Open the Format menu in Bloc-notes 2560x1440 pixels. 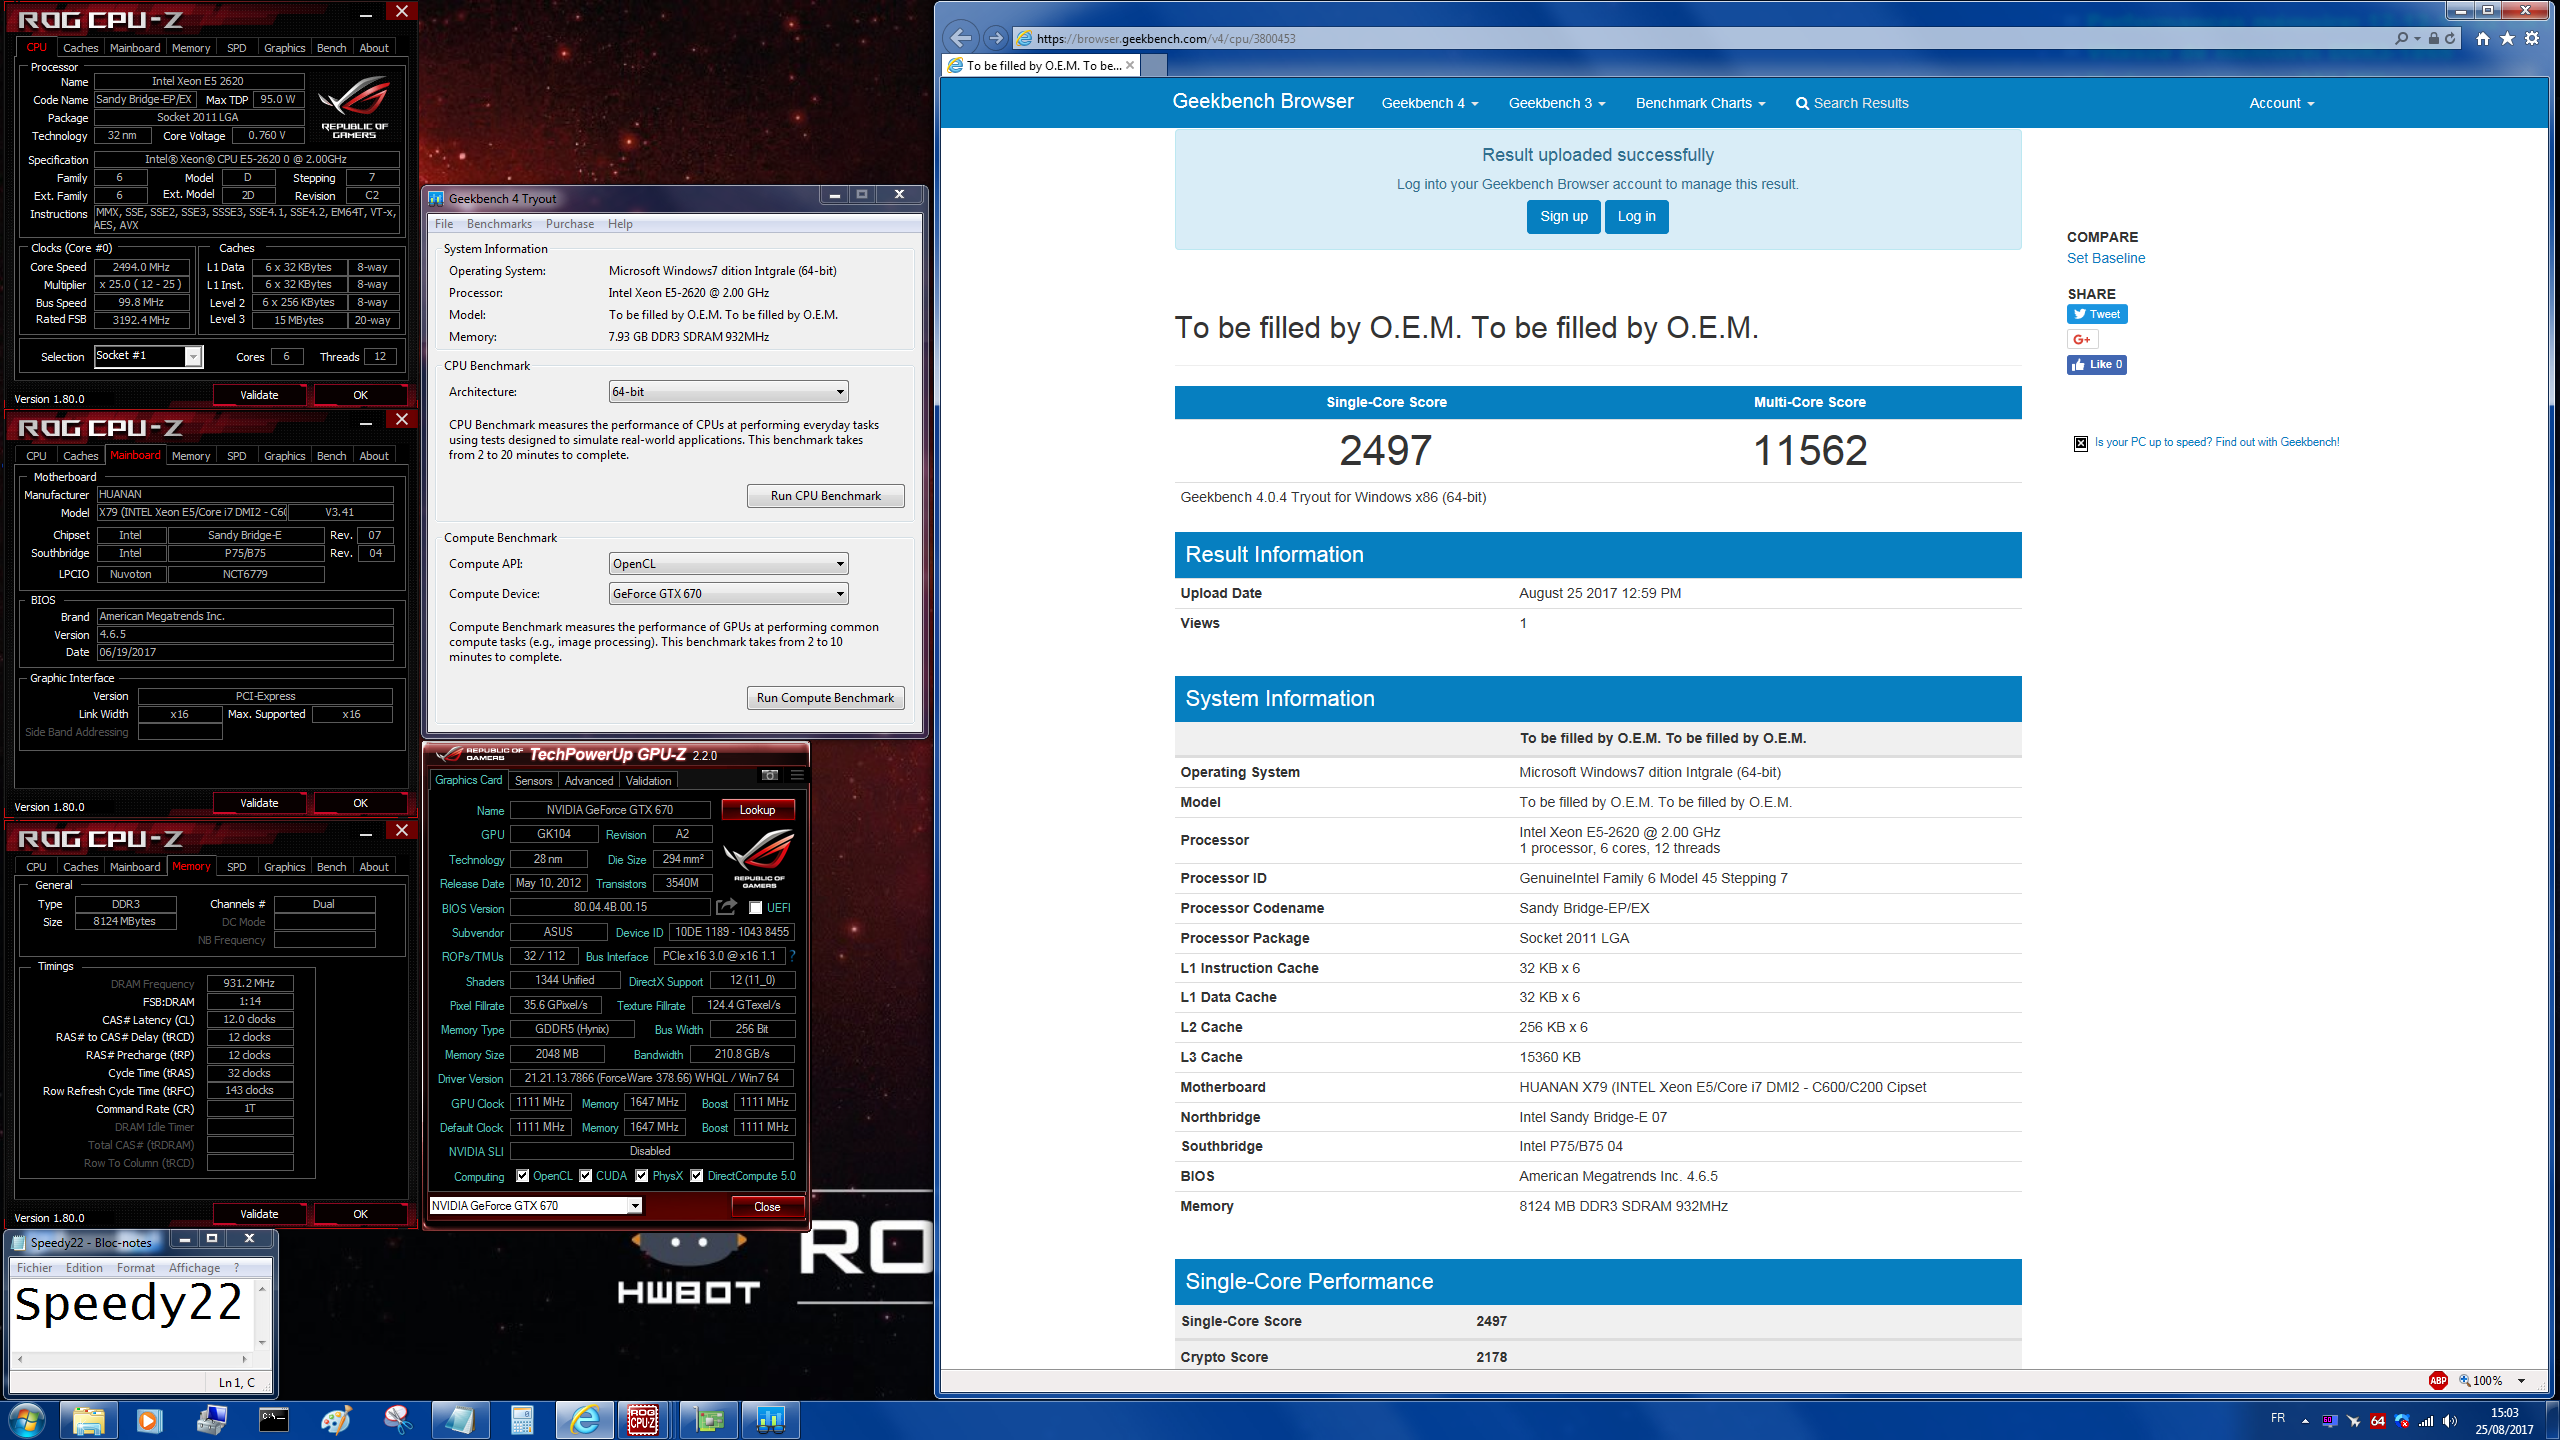pyautogui.click(x=135, y=1268)
